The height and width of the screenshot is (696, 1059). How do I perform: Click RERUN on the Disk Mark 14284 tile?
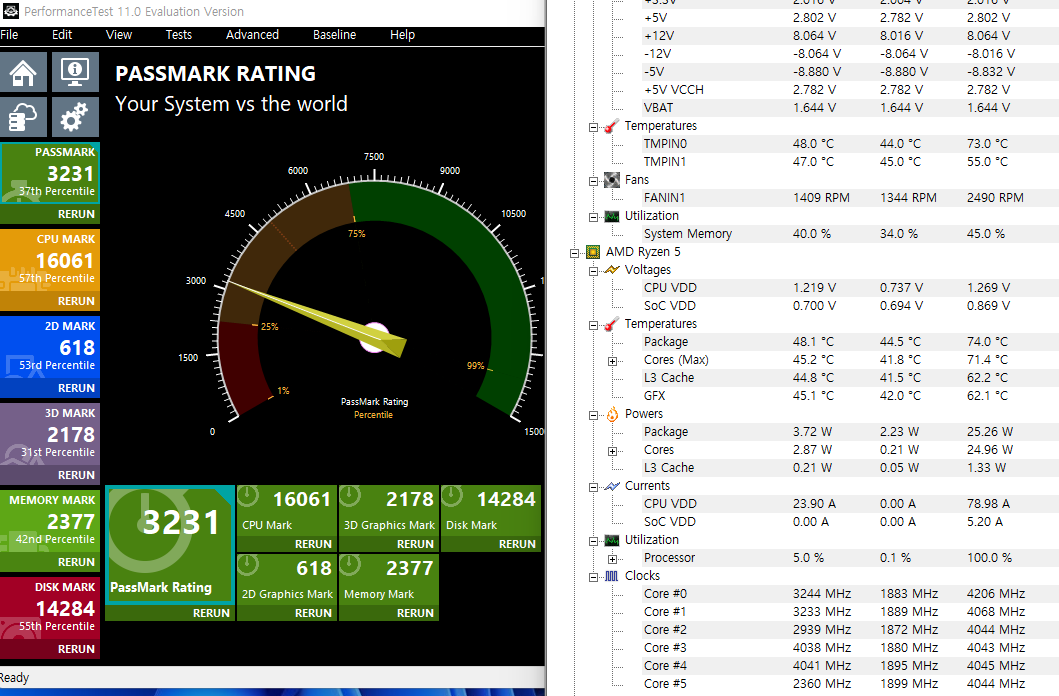pyautogui.click(x=517, y=544)
